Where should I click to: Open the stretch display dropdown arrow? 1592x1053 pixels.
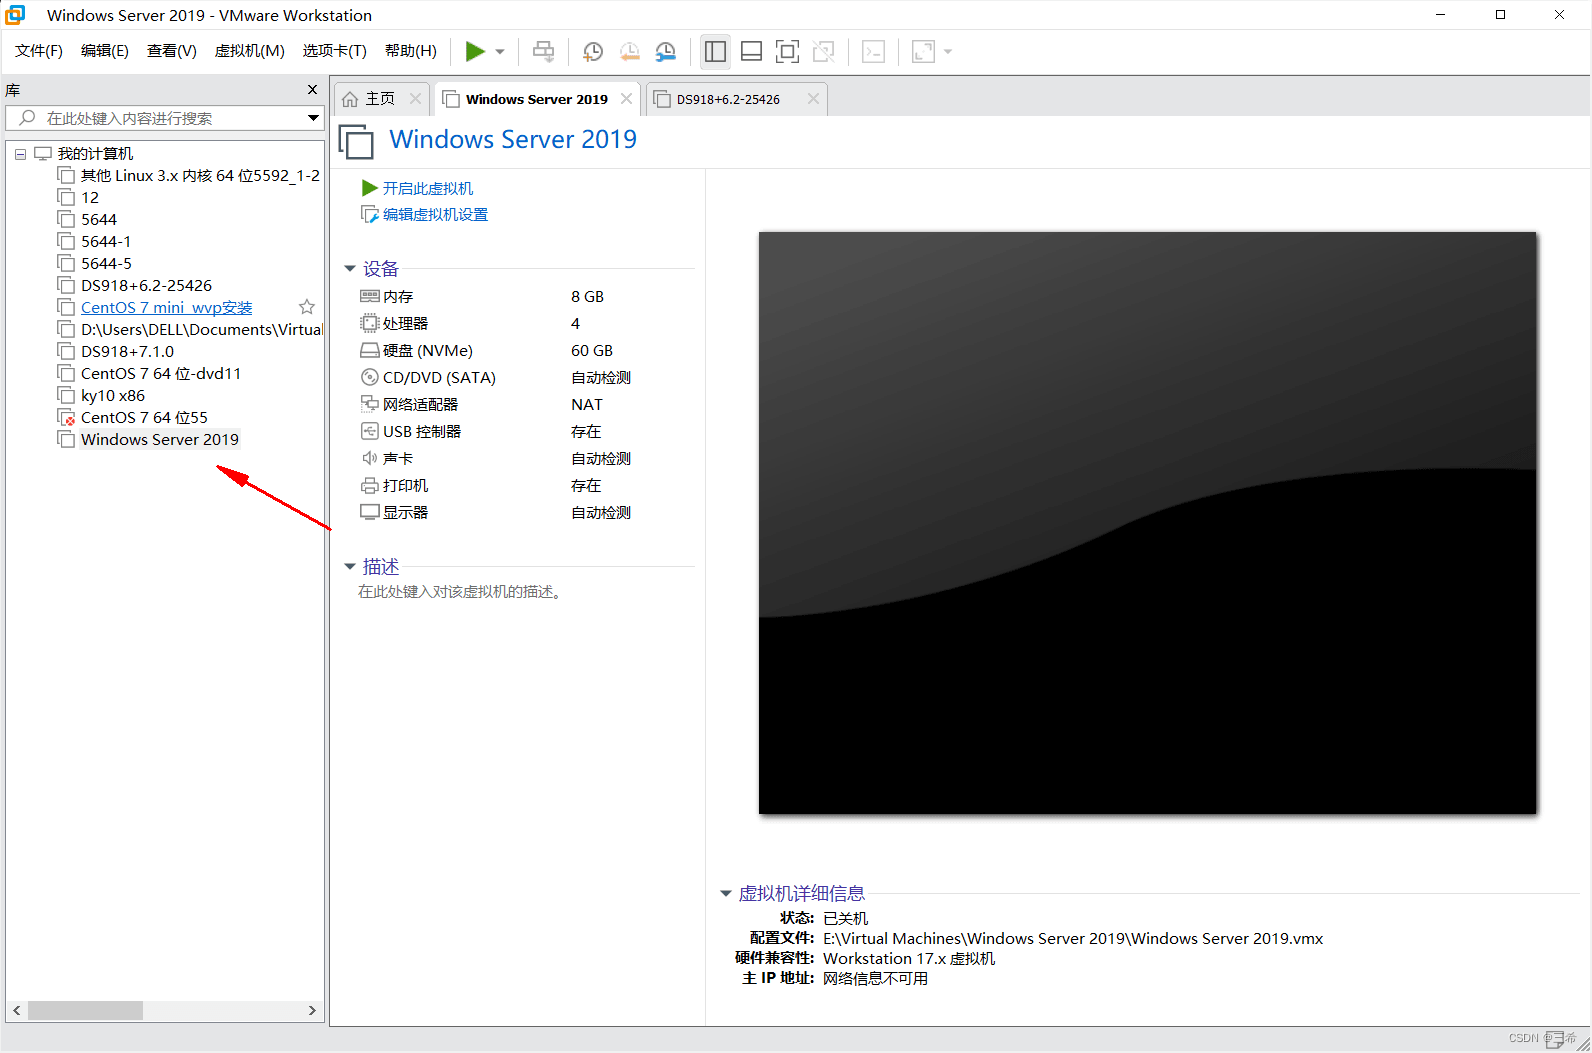click(x=948, y=52)
